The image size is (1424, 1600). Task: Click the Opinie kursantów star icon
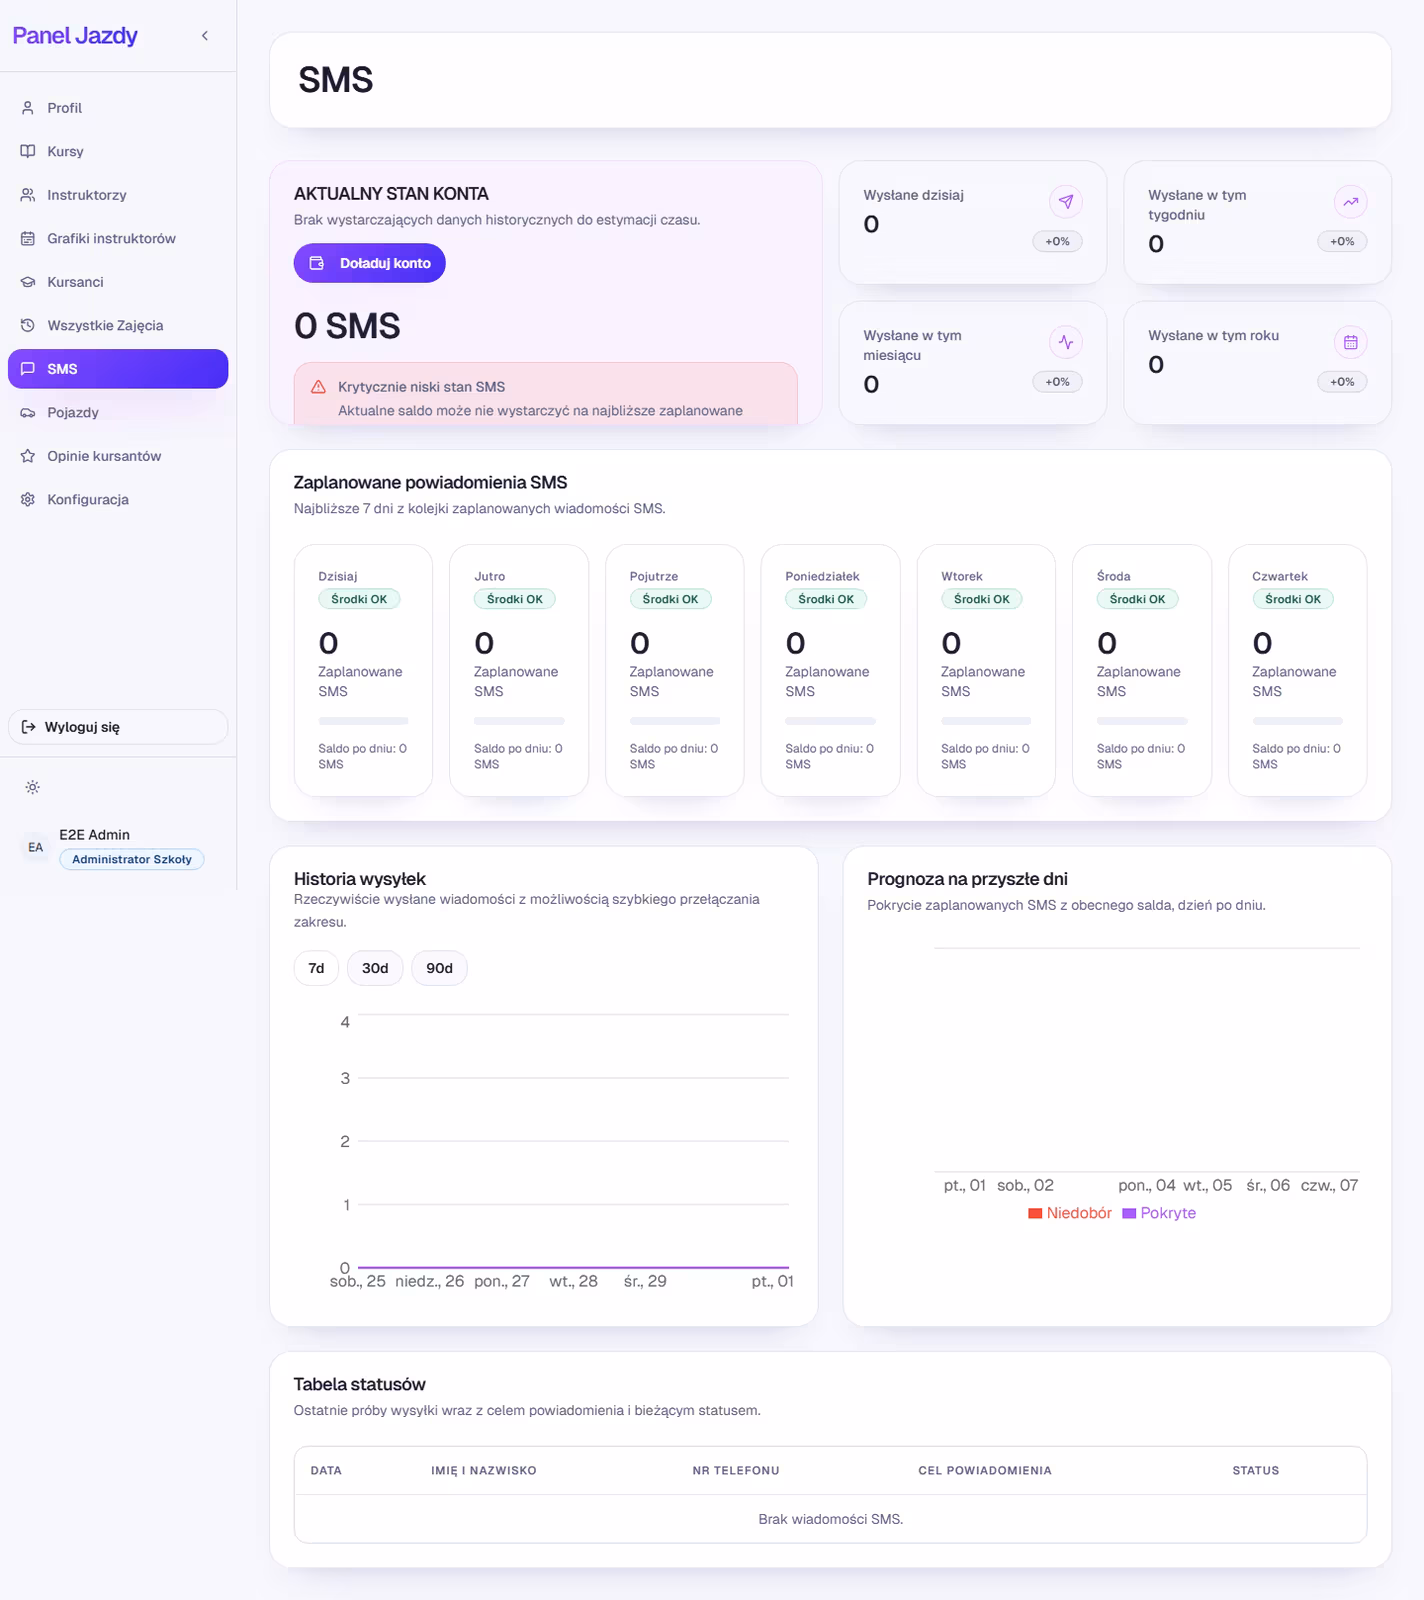(x=28, y=456)
